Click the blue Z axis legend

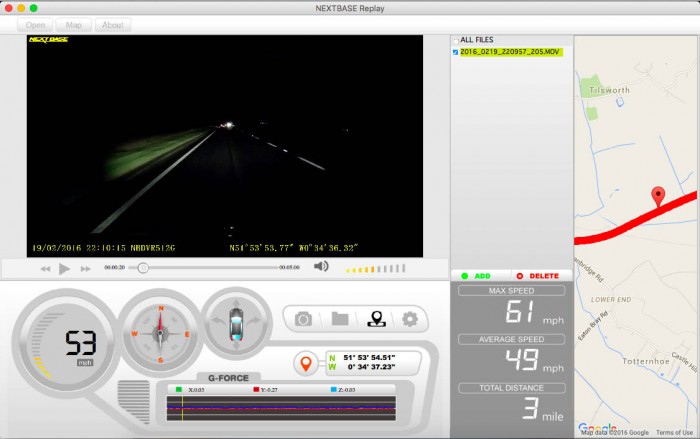[343, 390]
